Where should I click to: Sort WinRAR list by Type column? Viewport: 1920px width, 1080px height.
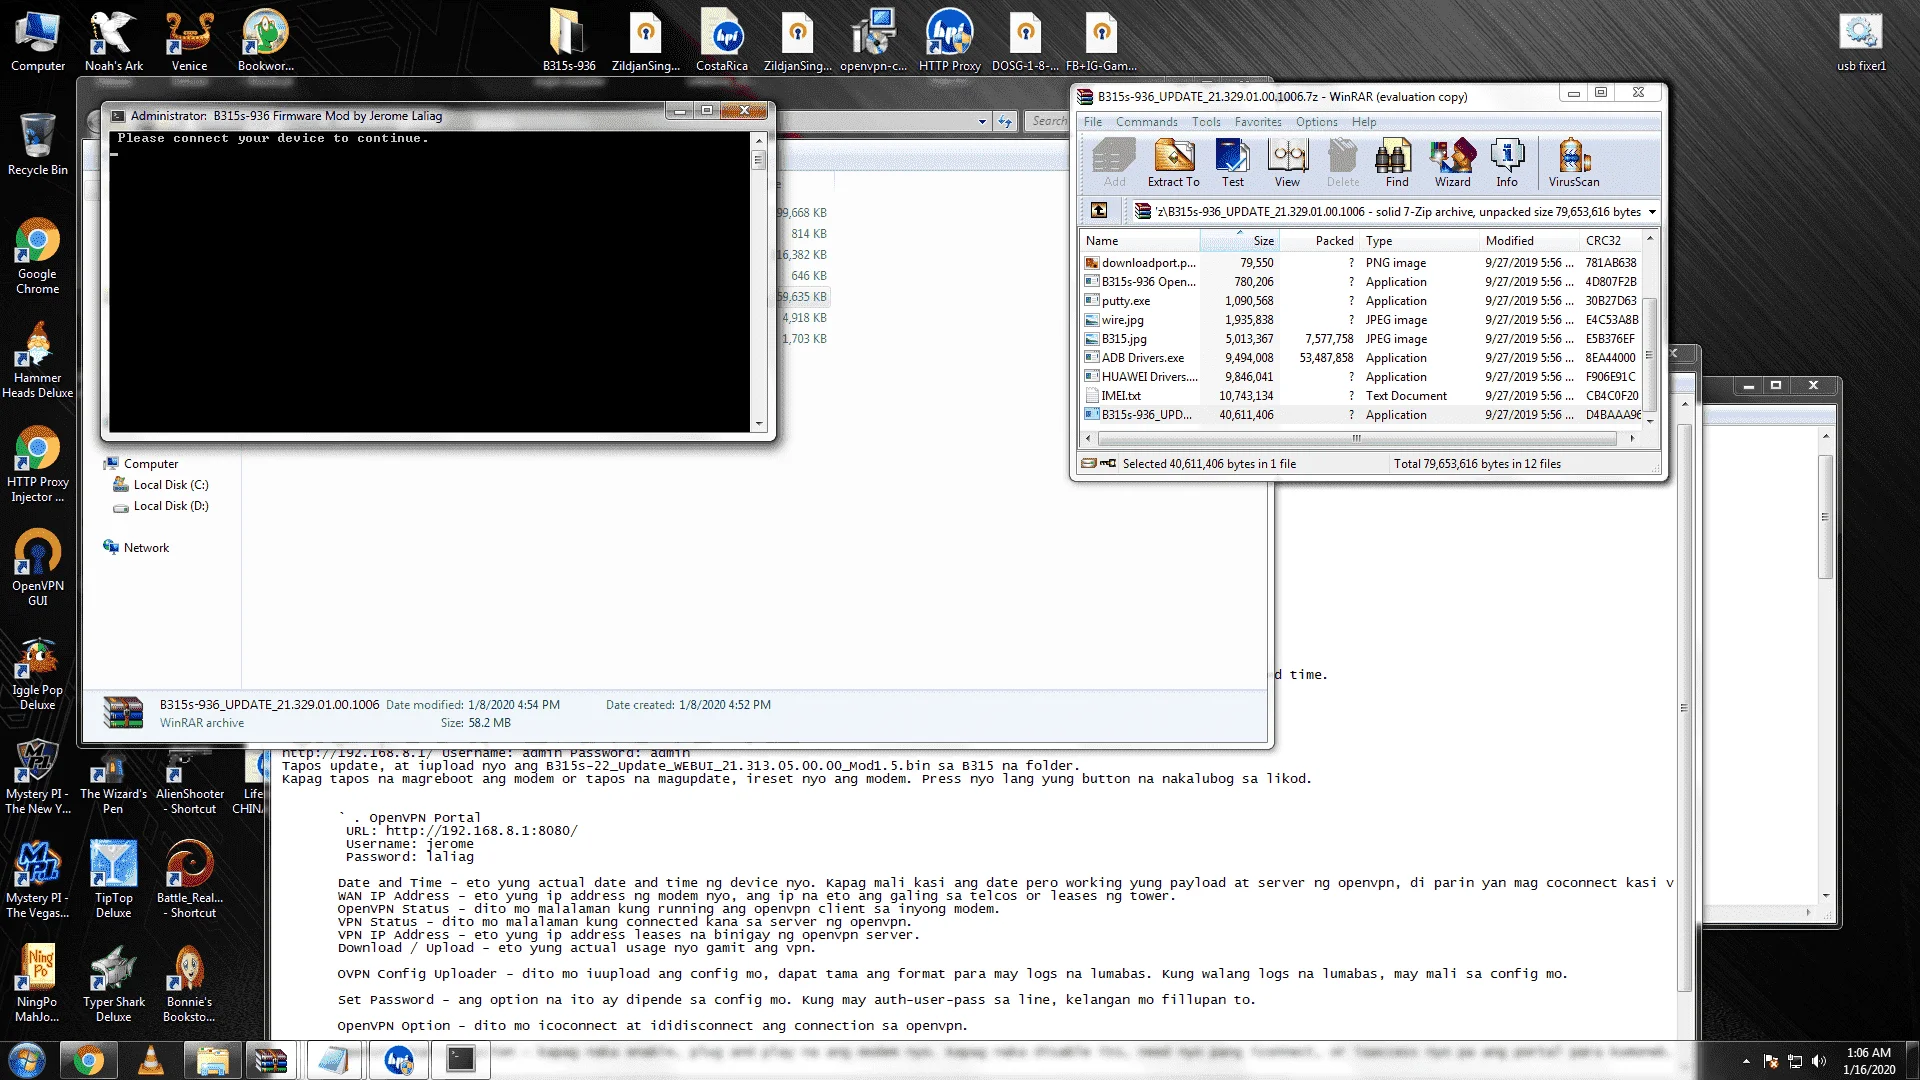point(1420,240)
